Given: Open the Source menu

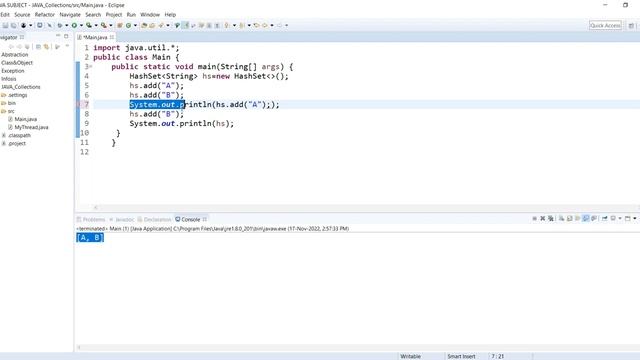Looking at the screenshot, I should (x=22, y=15).
